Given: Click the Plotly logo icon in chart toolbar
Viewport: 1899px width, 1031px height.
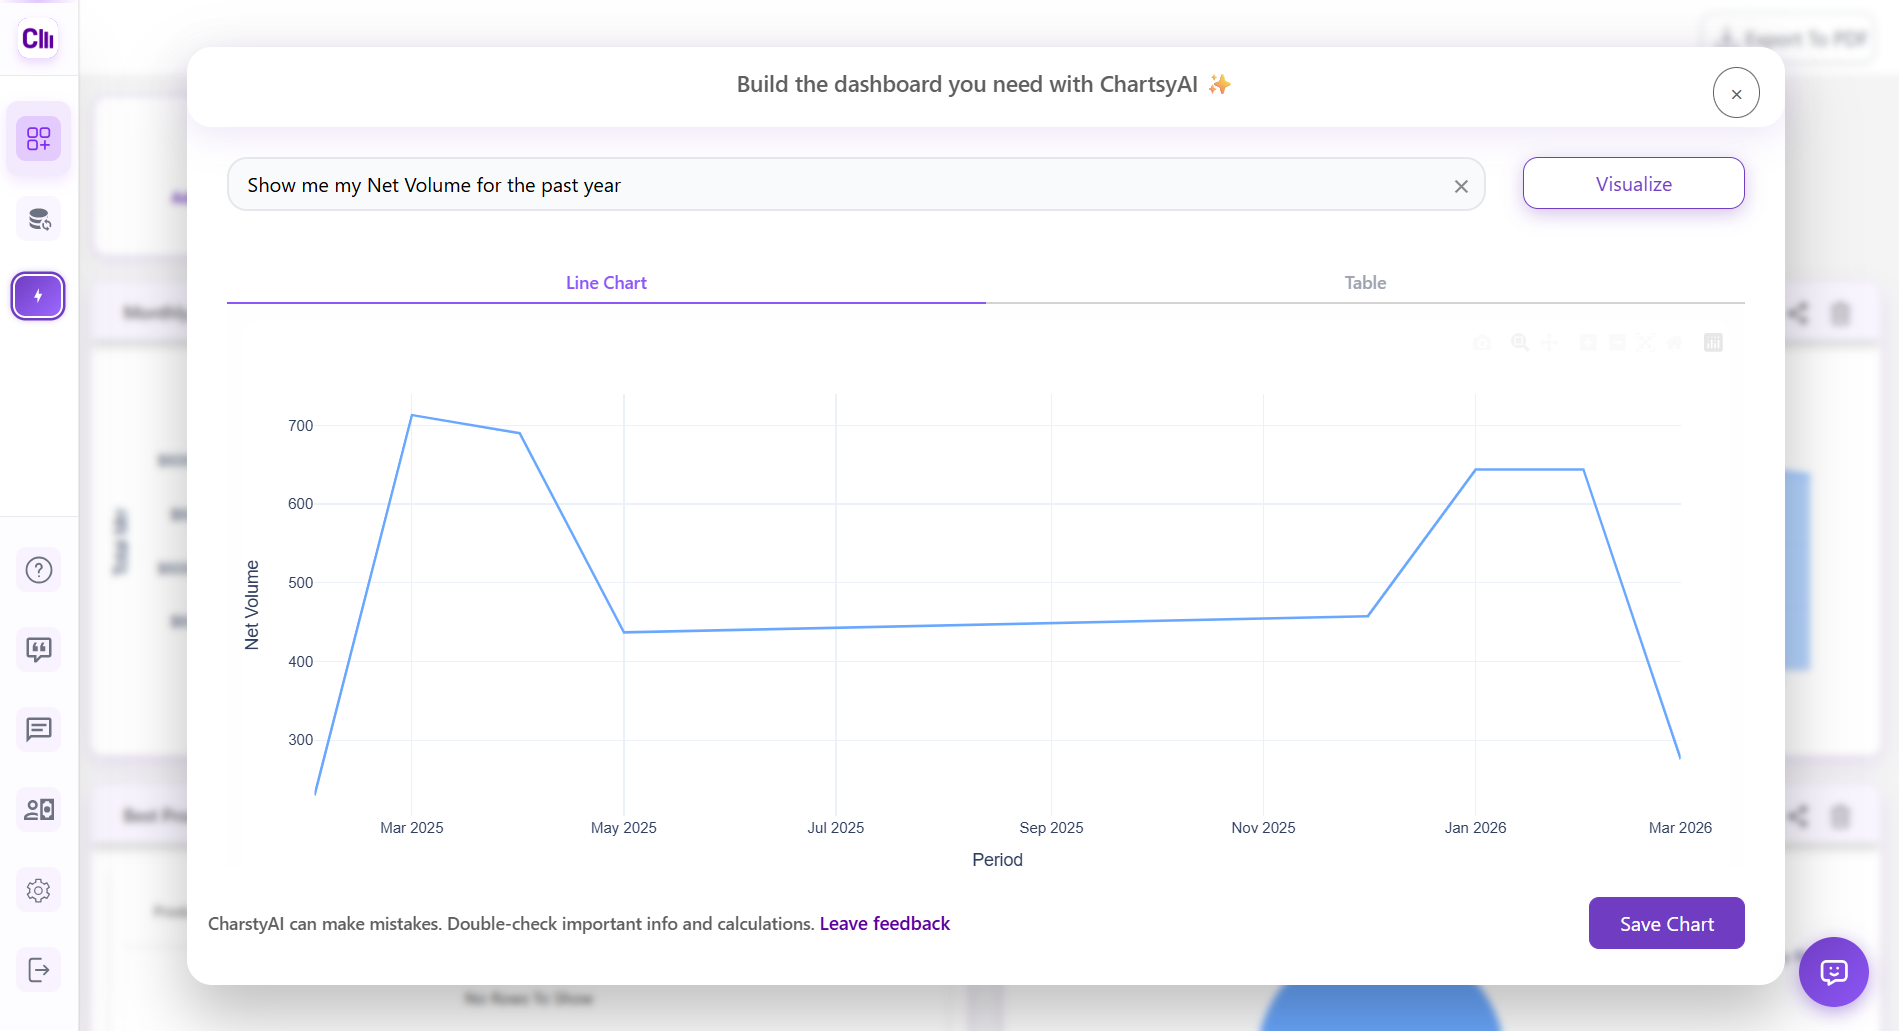Looking at the screenshot, I should tap(1713, 342).
